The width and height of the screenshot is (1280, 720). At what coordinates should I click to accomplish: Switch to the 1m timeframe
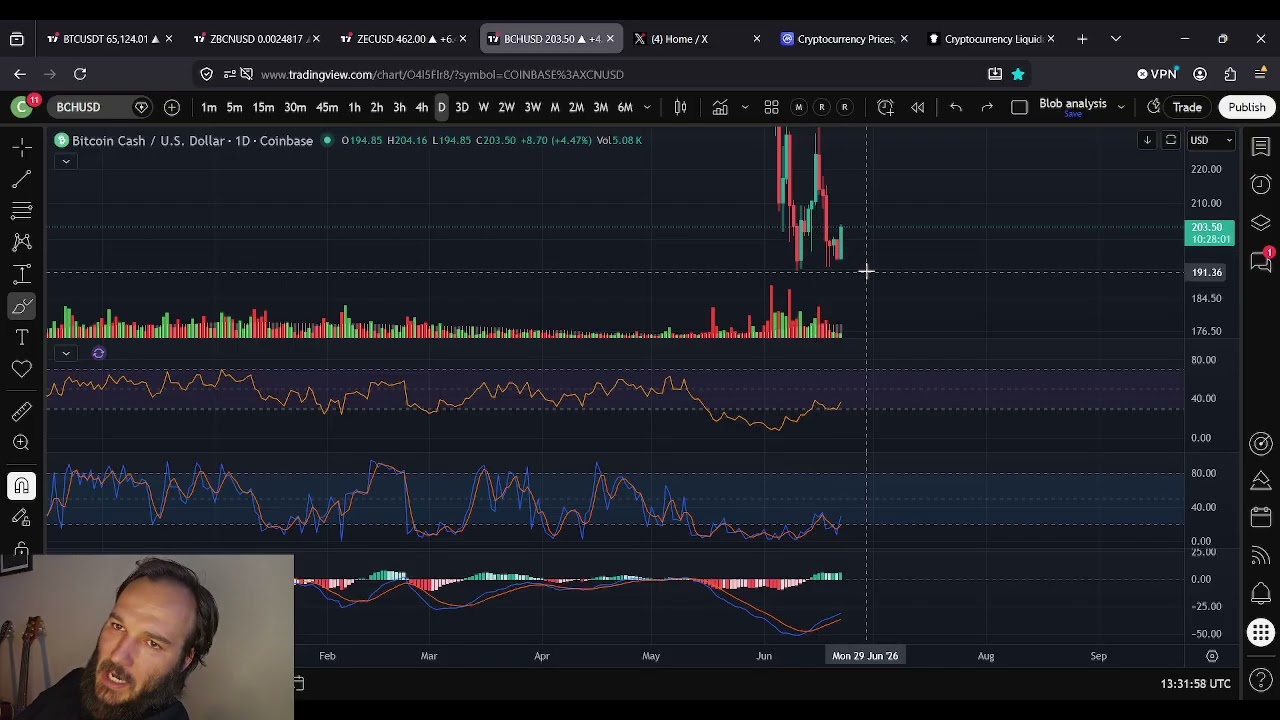point(209,107)
